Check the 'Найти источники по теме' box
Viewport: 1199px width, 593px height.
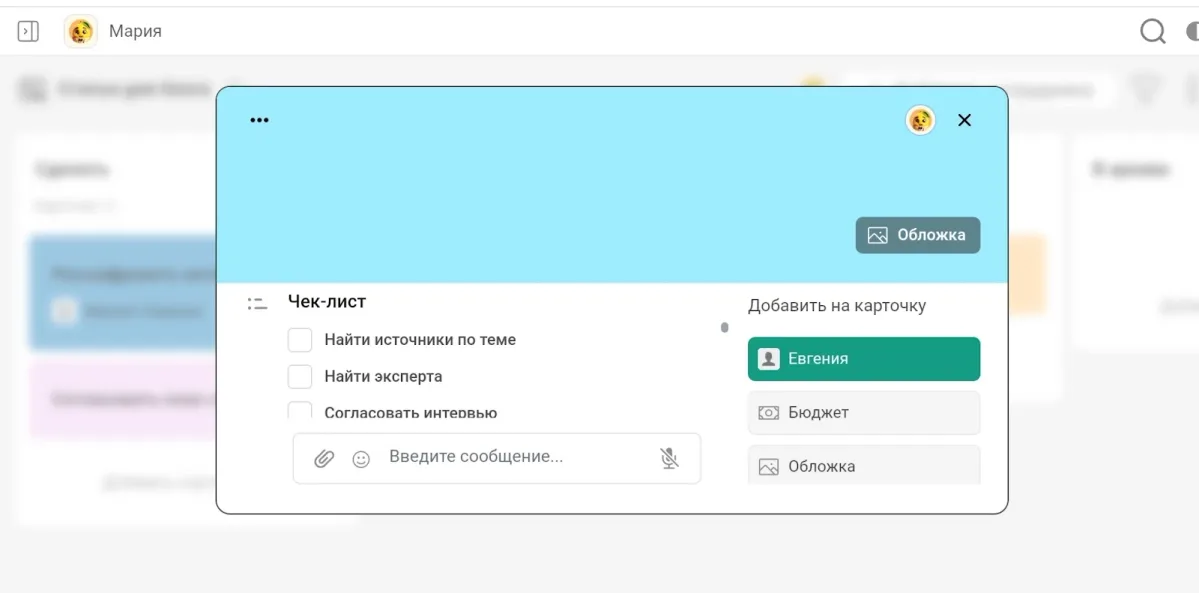(x=300, y=340)
